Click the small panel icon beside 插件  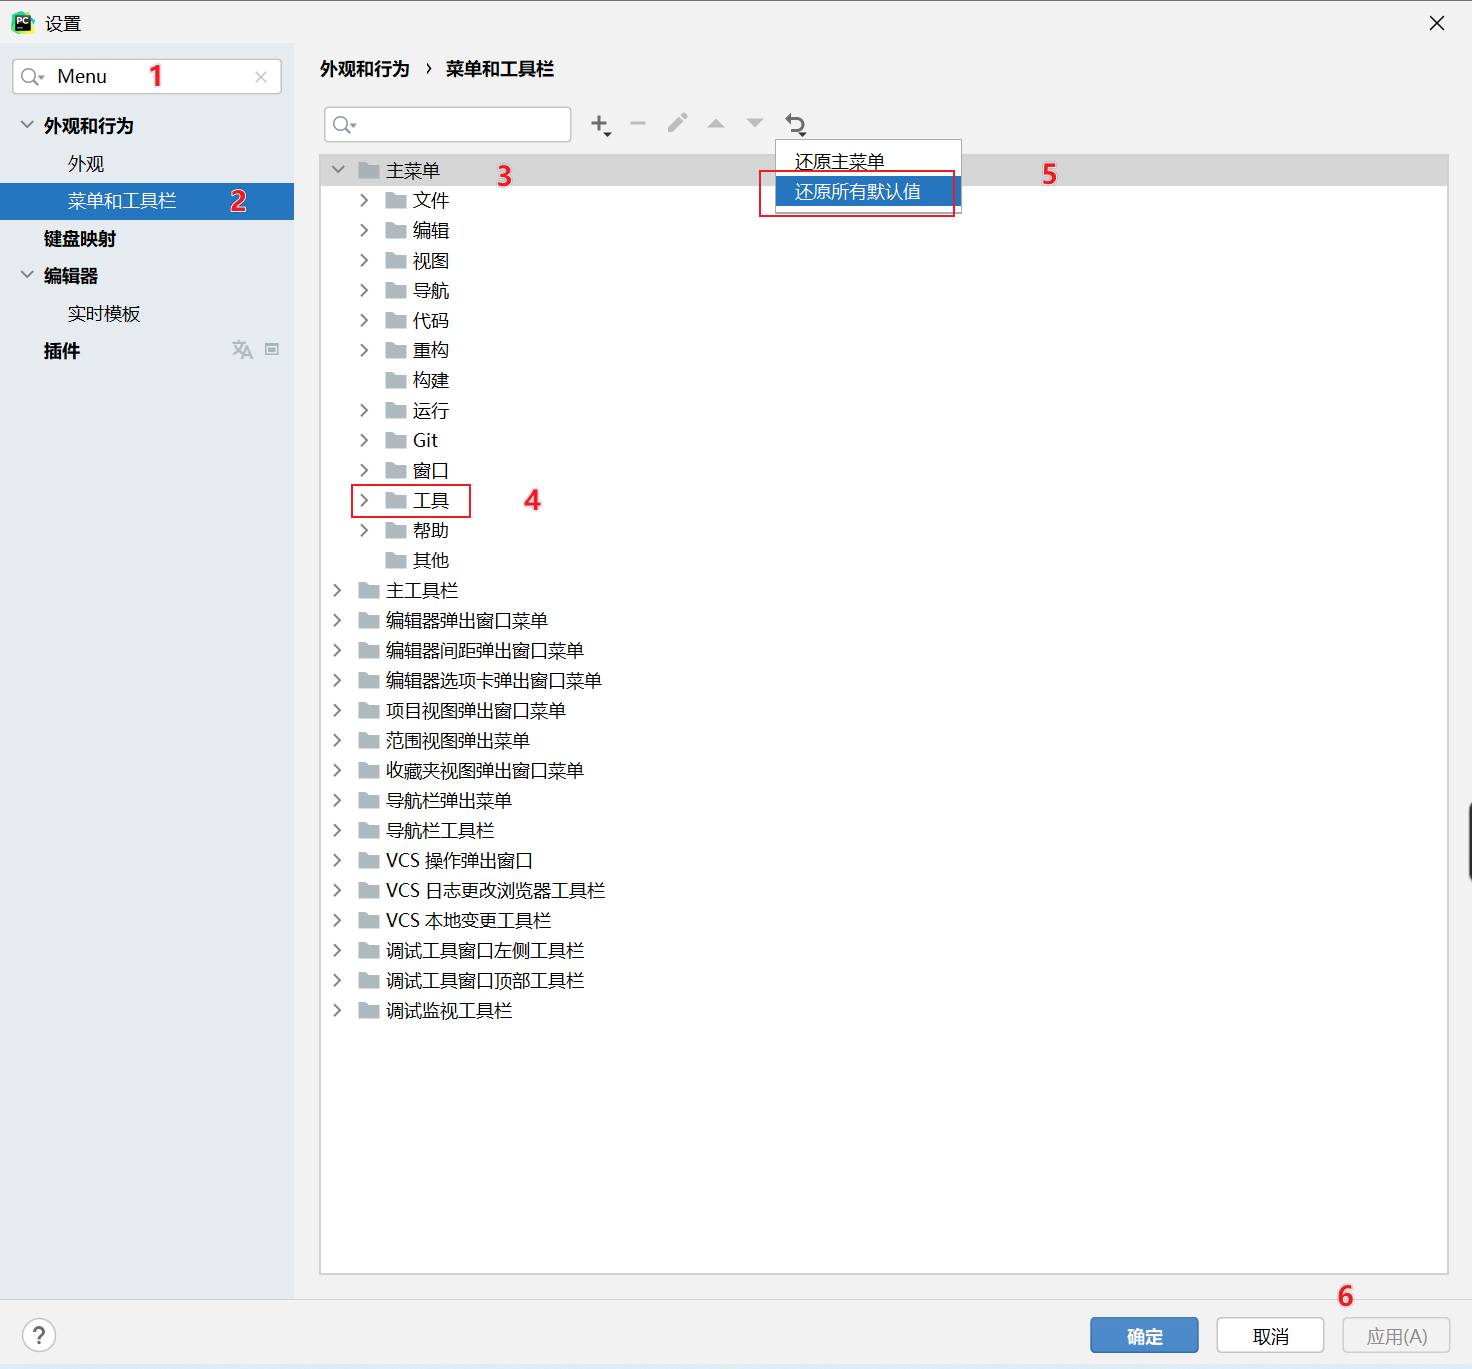272,349
